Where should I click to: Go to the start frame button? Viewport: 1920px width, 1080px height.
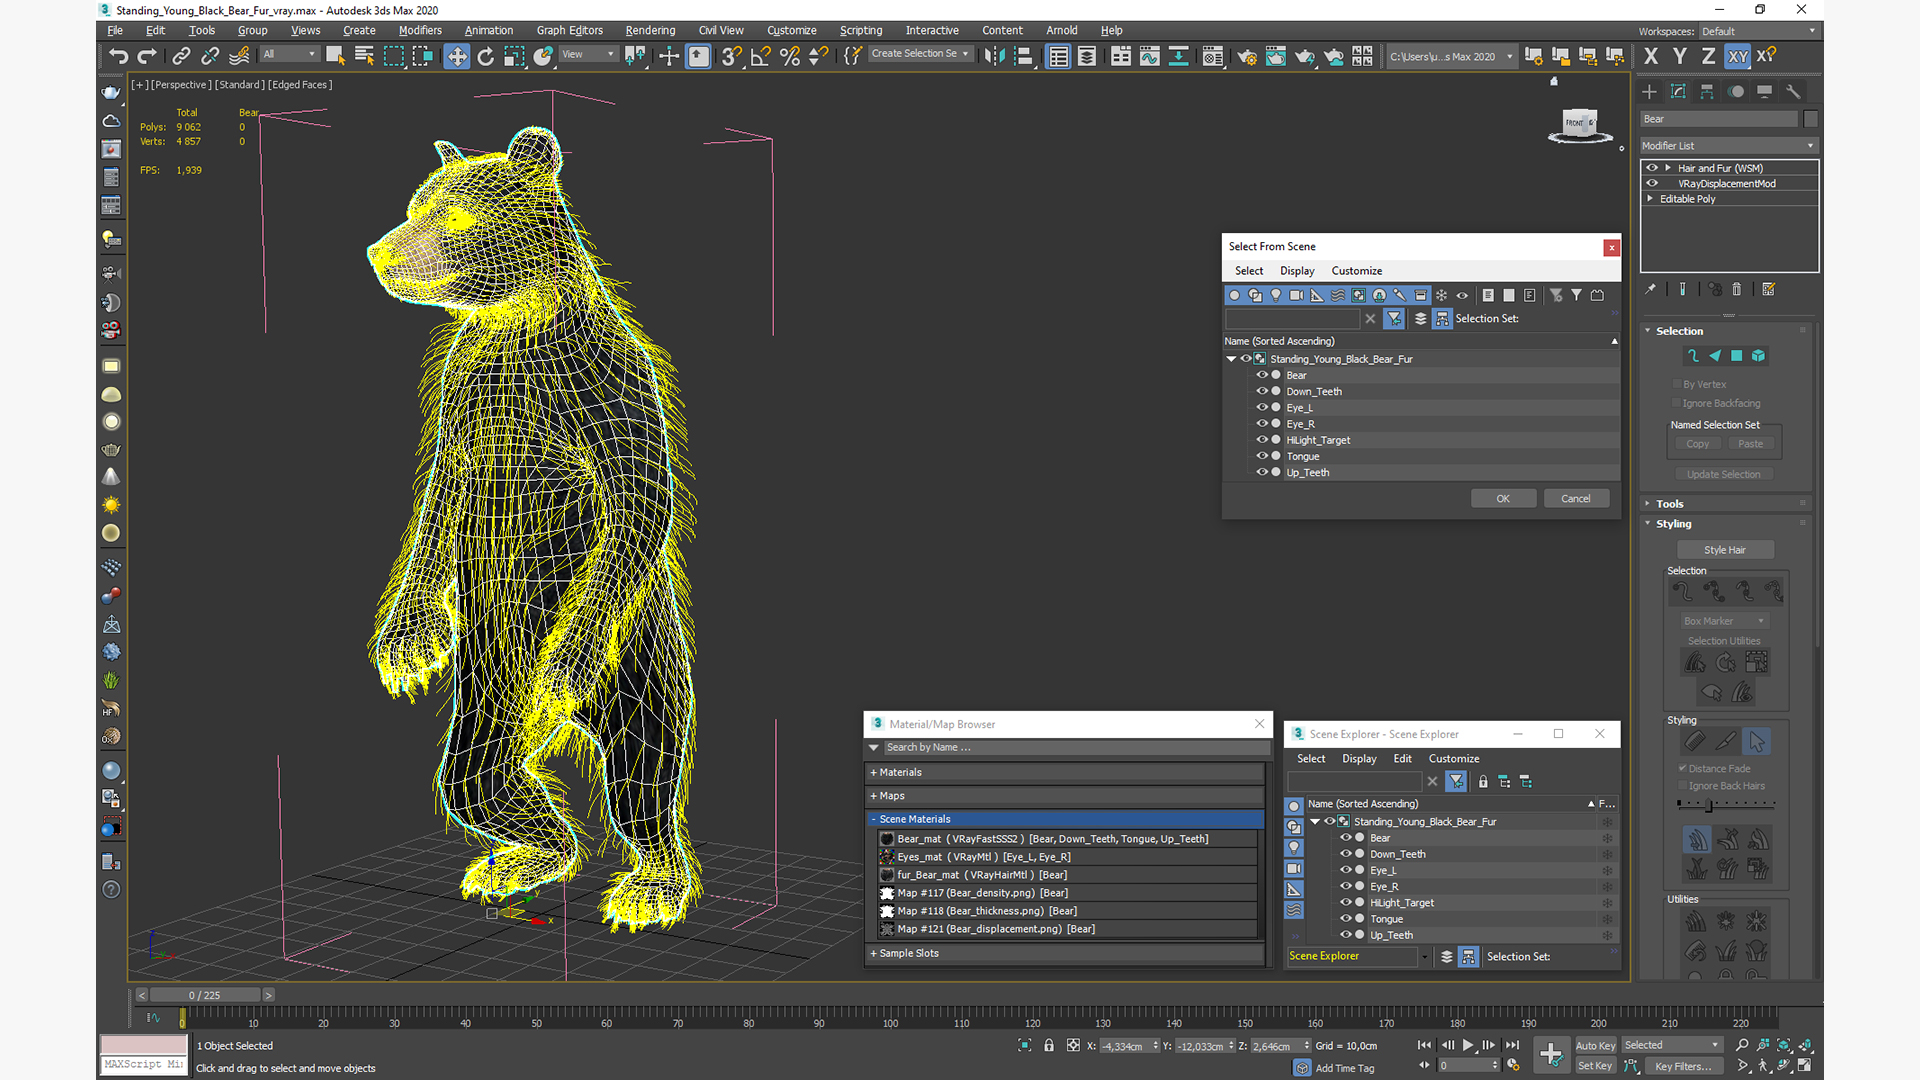1424,1045
